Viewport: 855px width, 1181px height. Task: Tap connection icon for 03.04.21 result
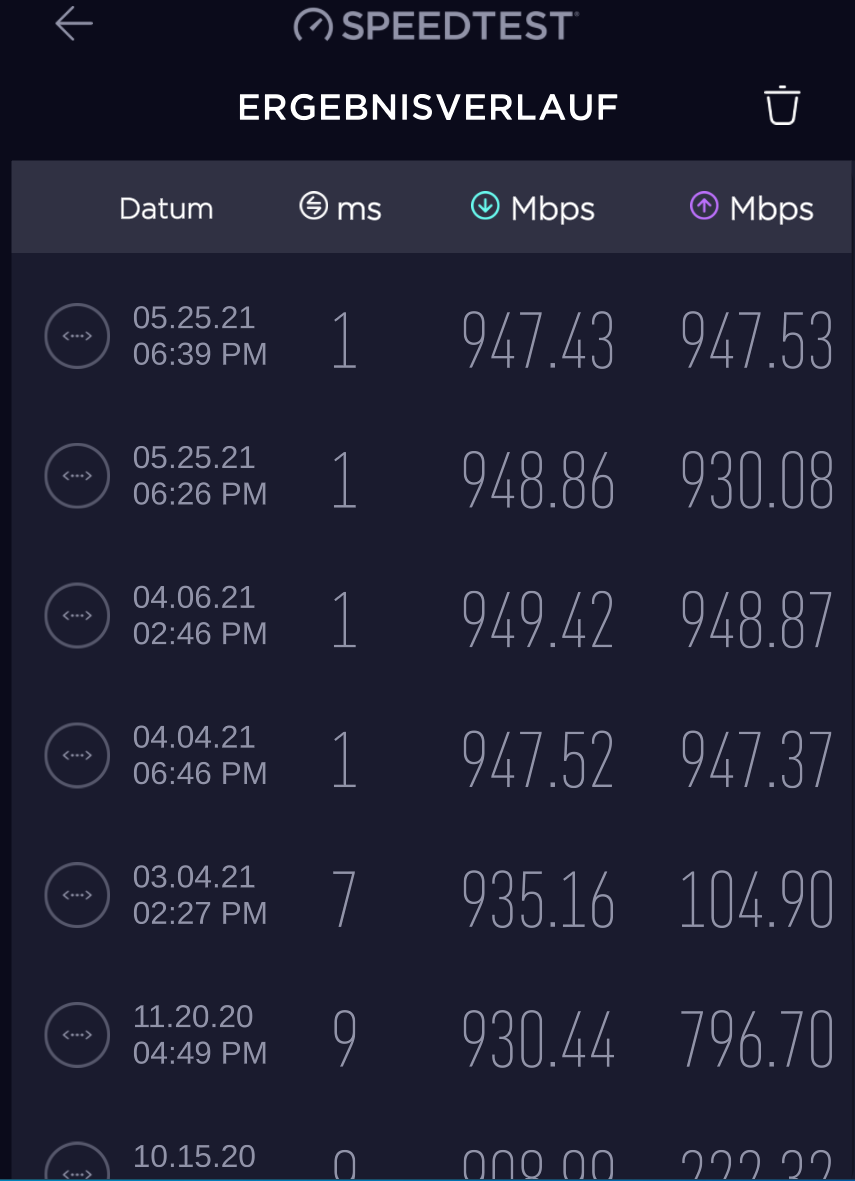77,895
